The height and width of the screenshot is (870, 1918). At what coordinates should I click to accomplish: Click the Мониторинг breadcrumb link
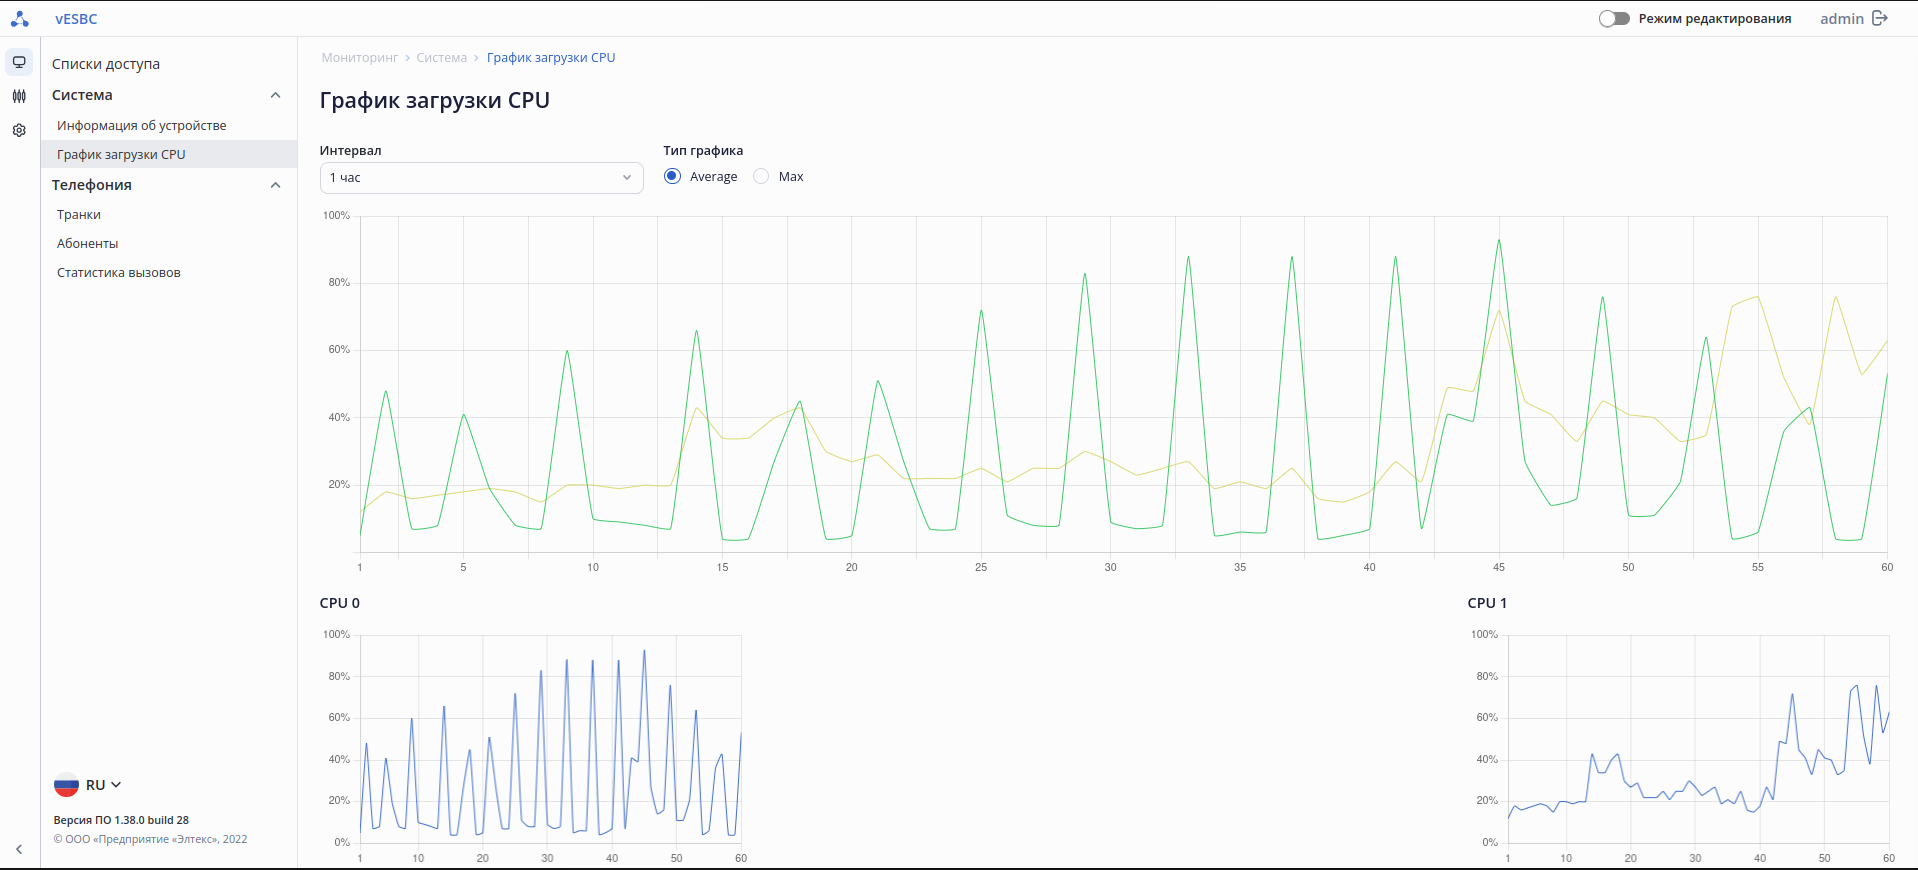[x=360, y=58]
